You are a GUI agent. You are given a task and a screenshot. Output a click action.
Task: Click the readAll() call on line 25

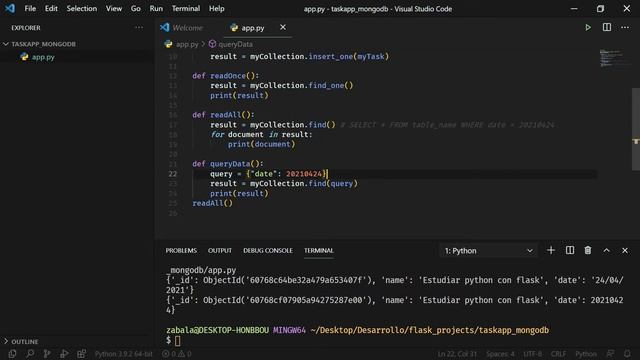212,203
